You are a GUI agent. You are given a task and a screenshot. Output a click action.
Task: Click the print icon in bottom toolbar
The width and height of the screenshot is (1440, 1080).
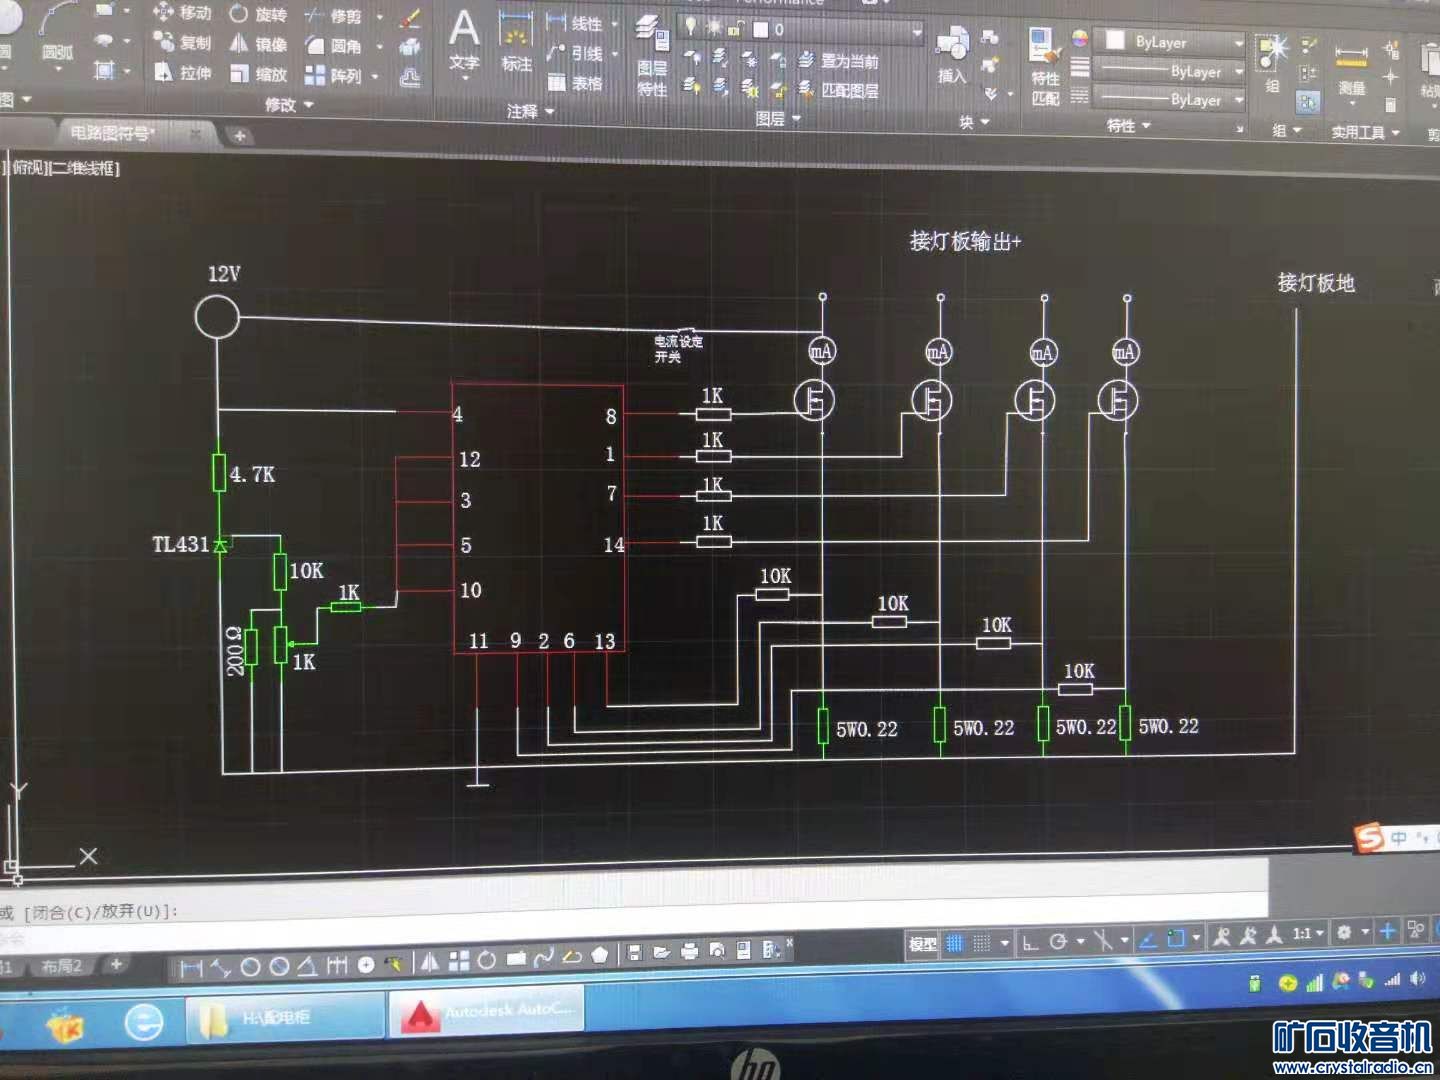pyautogui.click(x=689, y=952)
